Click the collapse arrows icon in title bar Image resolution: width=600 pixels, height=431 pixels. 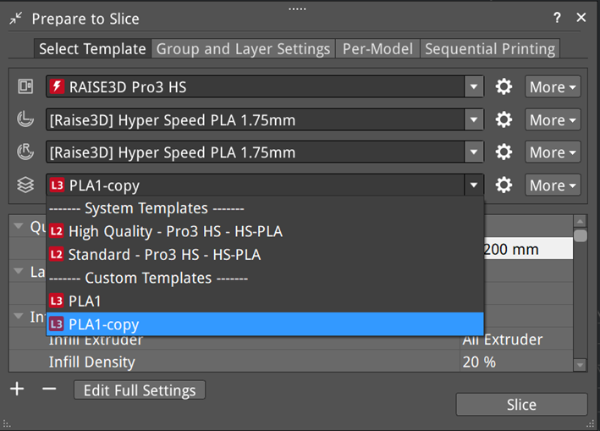point(16,18)
